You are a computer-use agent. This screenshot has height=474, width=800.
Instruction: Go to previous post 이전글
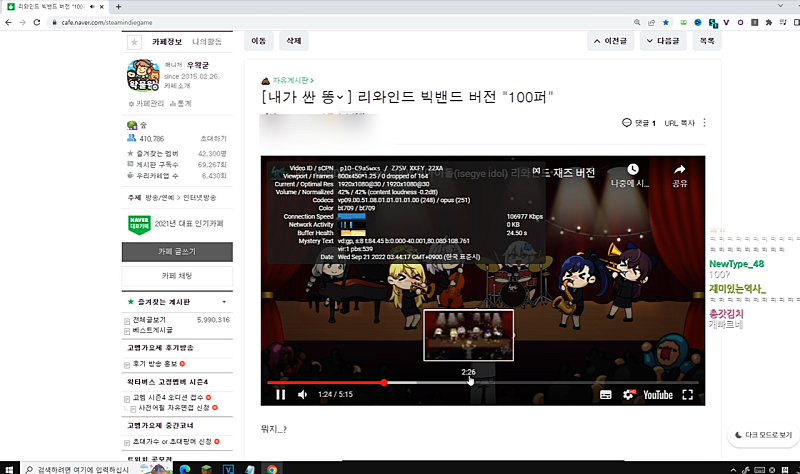[x=610, y=41]
